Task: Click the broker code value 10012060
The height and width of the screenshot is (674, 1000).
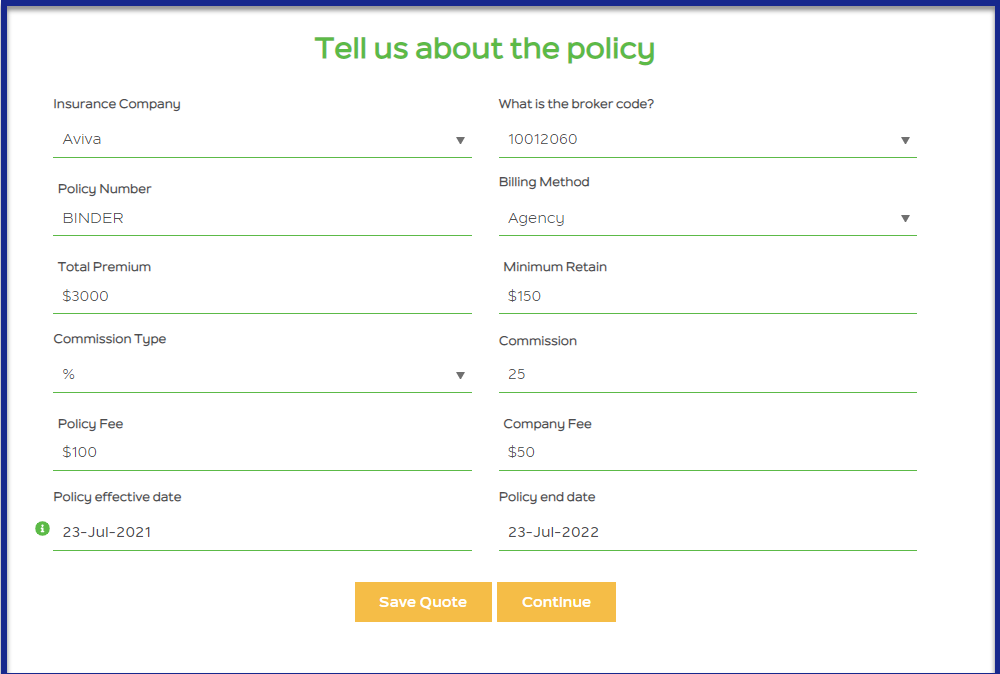Action: [543, 139]
